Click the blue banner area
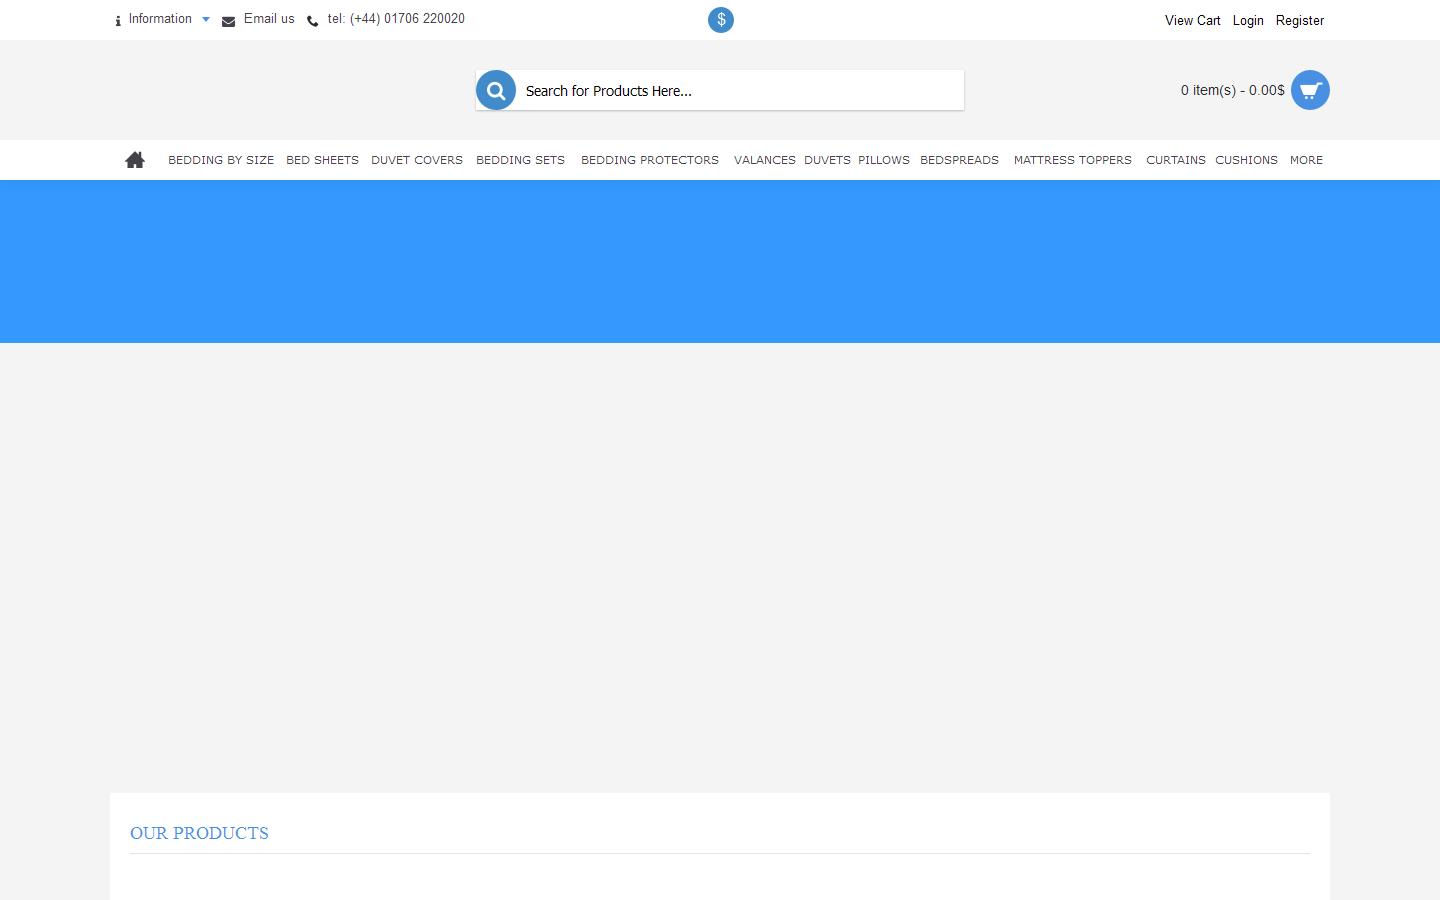 click(720, 262)
